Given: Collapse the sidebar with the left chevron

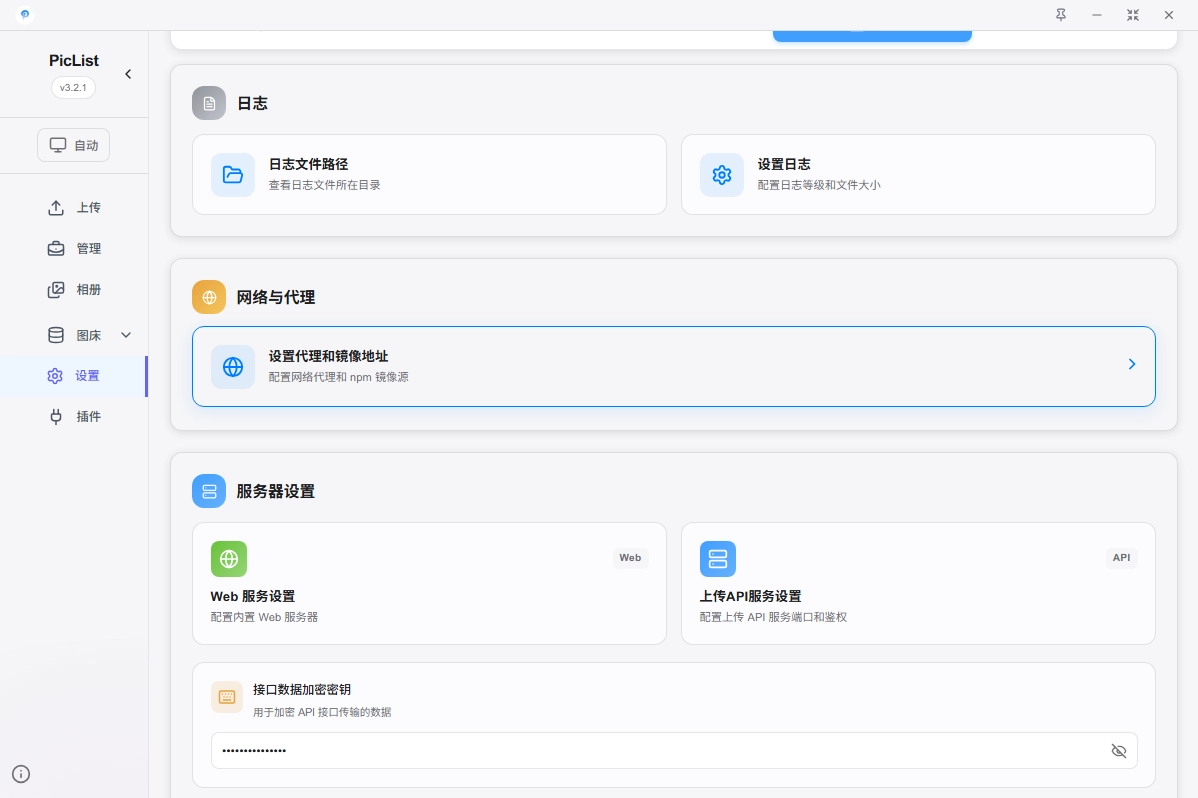Looking at the screenshot, I should (128, 74).
